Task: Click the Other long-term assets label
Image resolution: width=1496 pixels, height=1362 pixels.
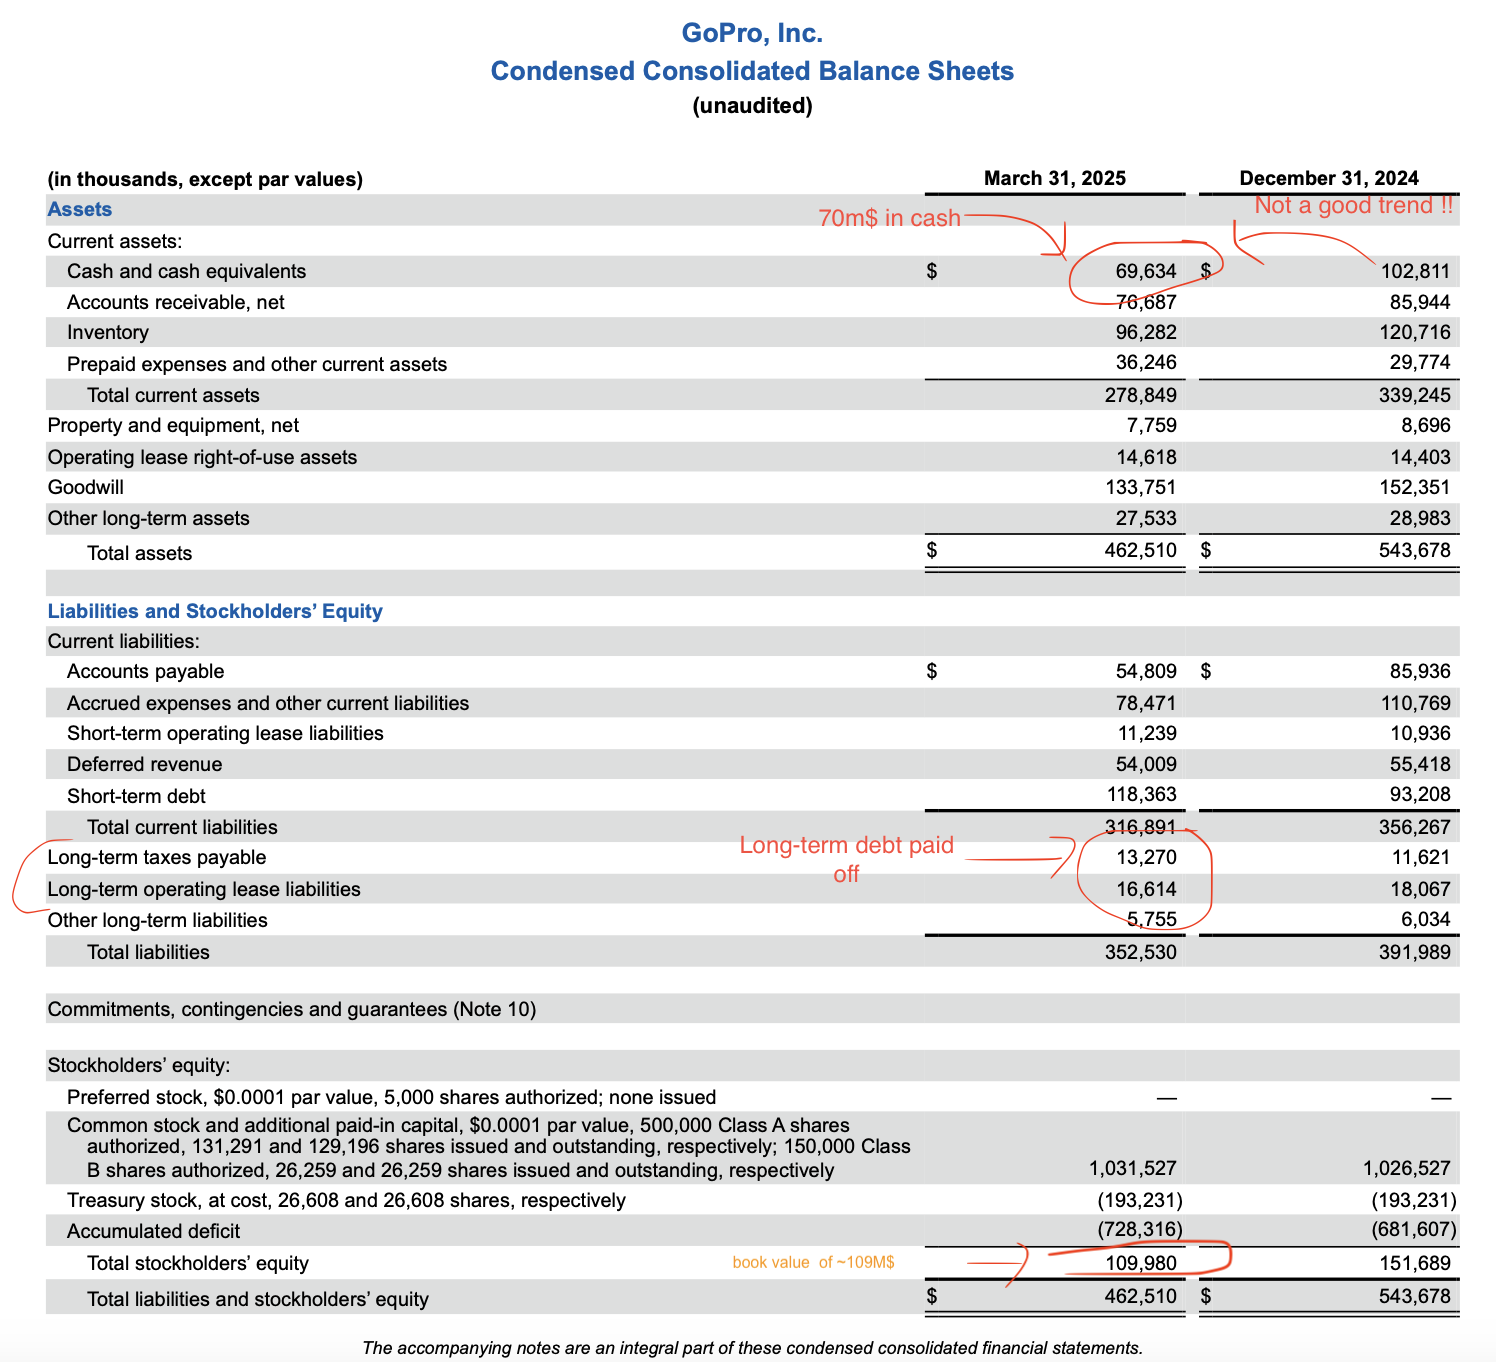Action: [x=148, y=518]
